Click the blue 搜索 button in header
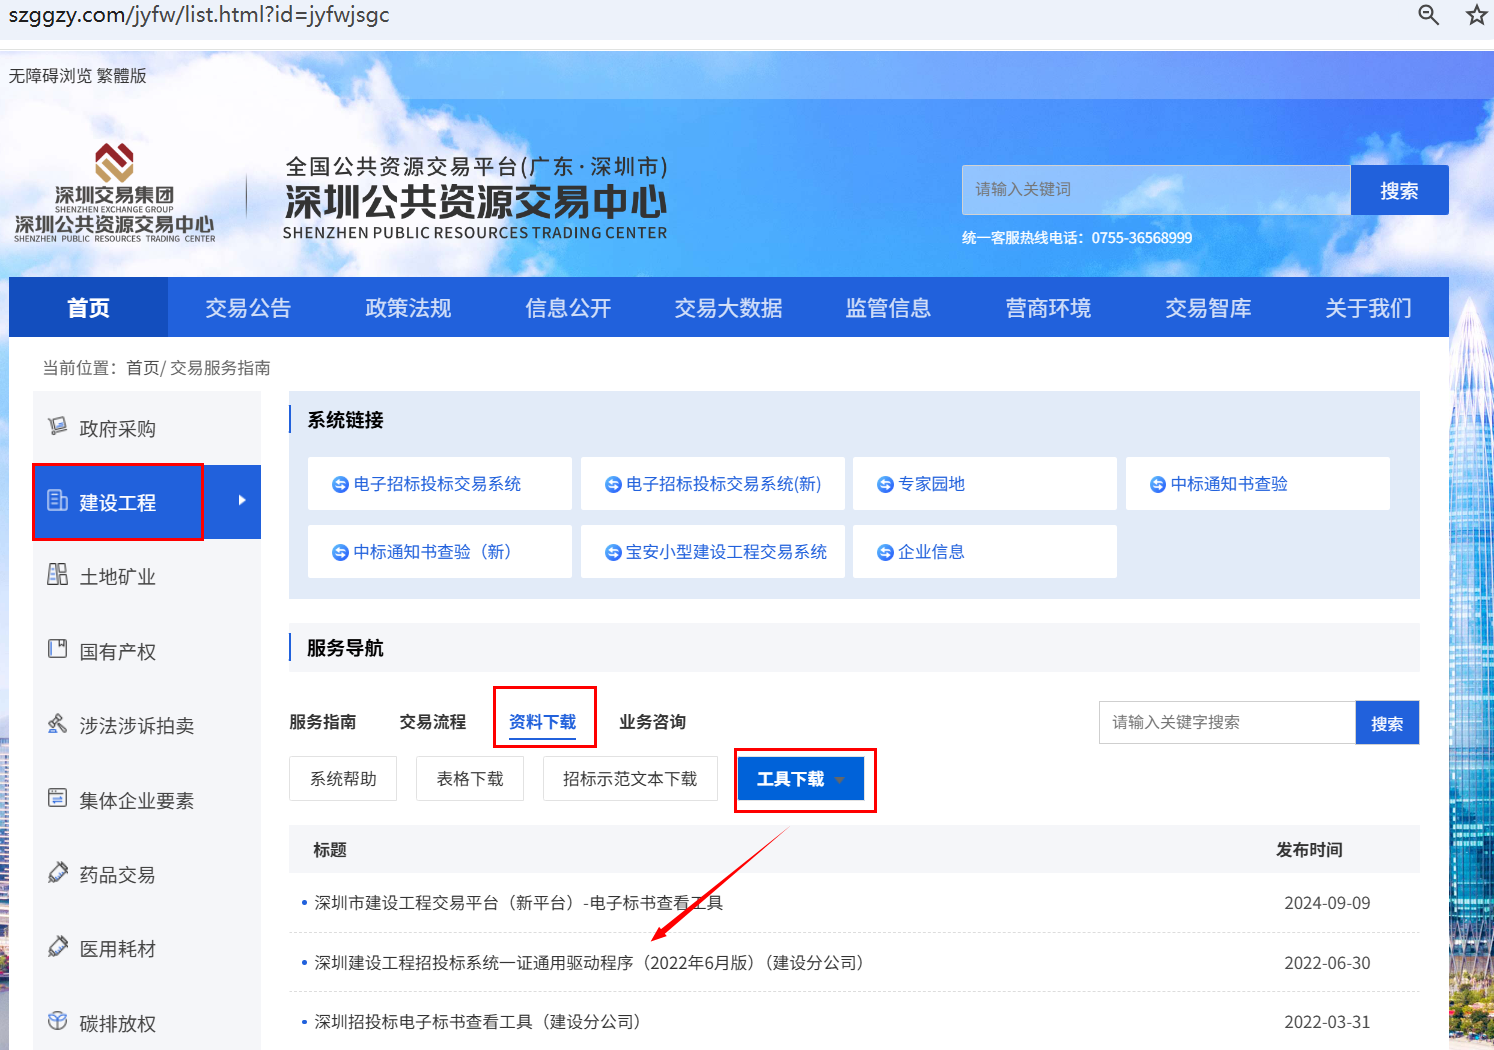 click(x=1398, y=191)
